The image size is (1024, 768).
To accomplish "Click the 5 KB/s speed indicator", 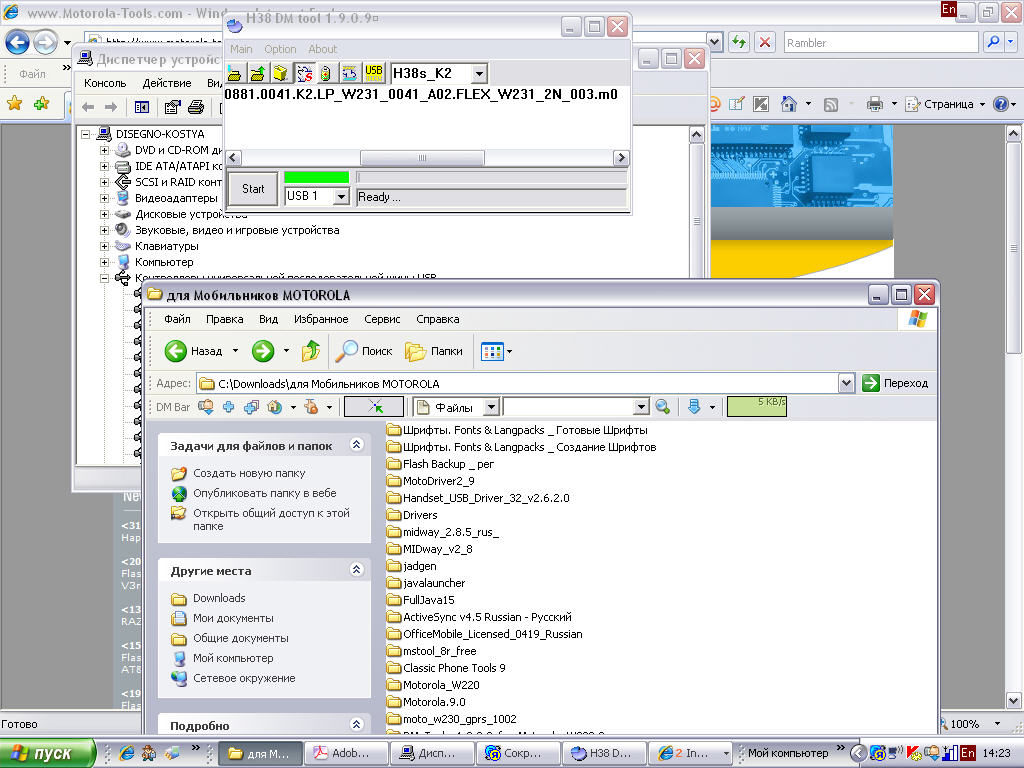I will click(x=757, y=406).
